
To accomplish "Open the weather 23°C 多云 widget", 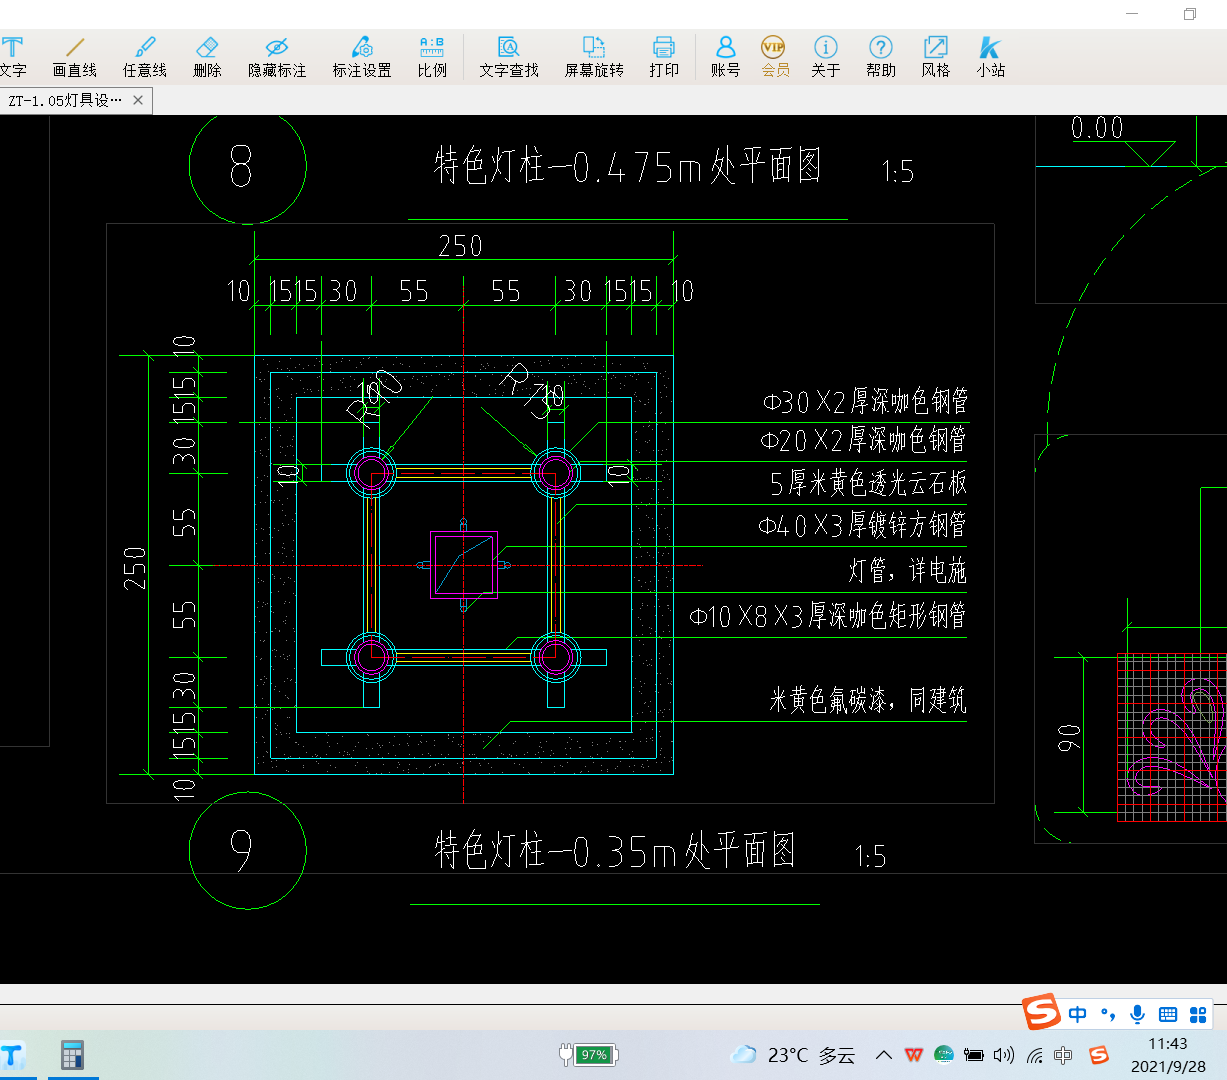I will pyautogui.click(x=795, y=1055).
